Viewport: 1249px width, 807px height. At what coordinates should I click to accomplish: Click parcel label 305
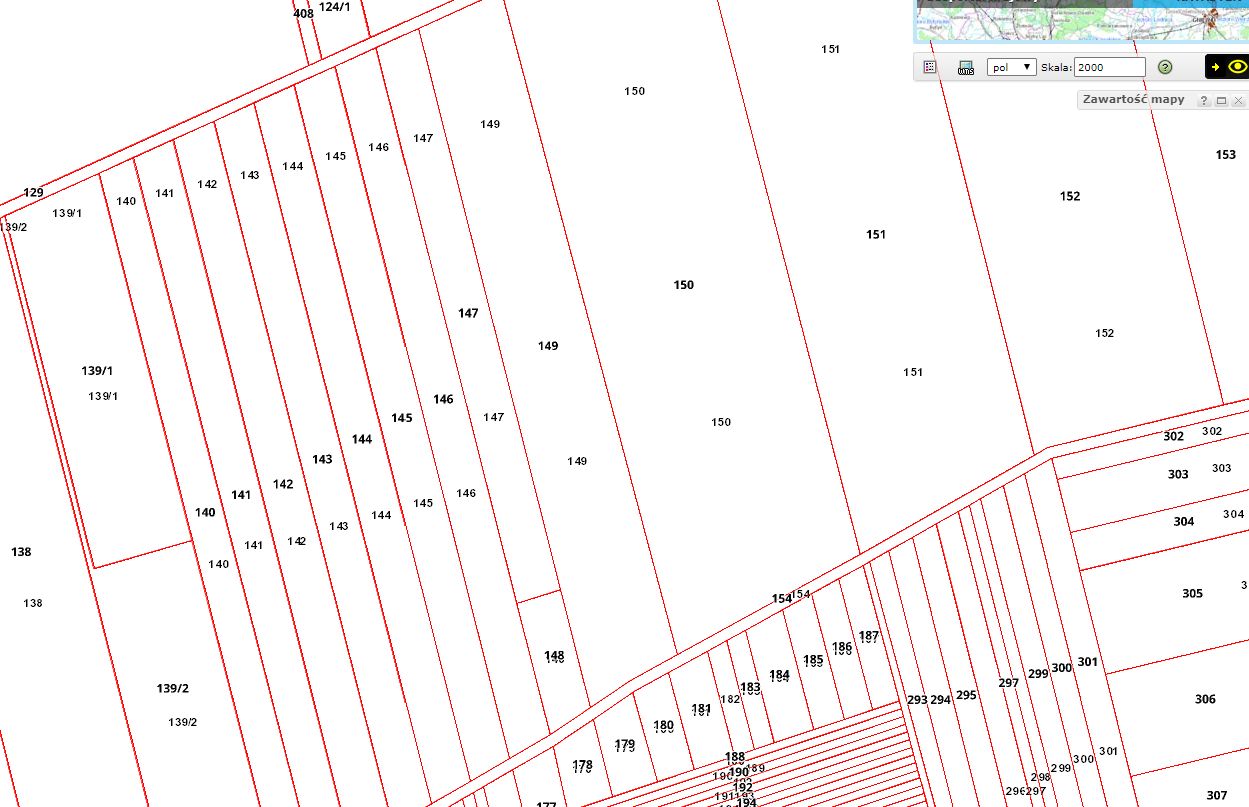1192,594
